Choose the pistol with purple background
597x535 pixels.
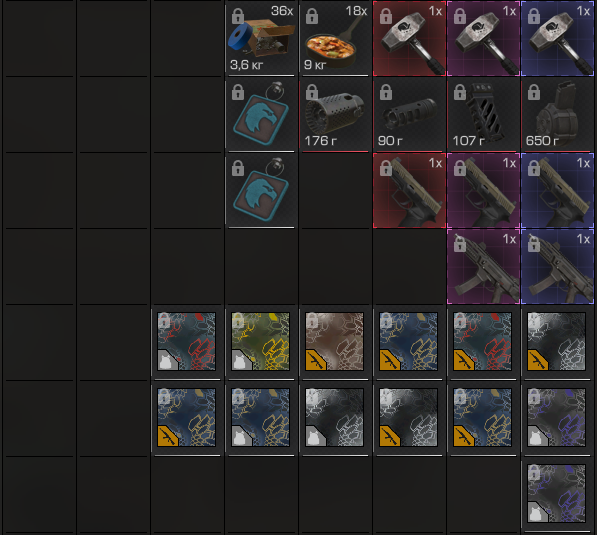point(483,190)
